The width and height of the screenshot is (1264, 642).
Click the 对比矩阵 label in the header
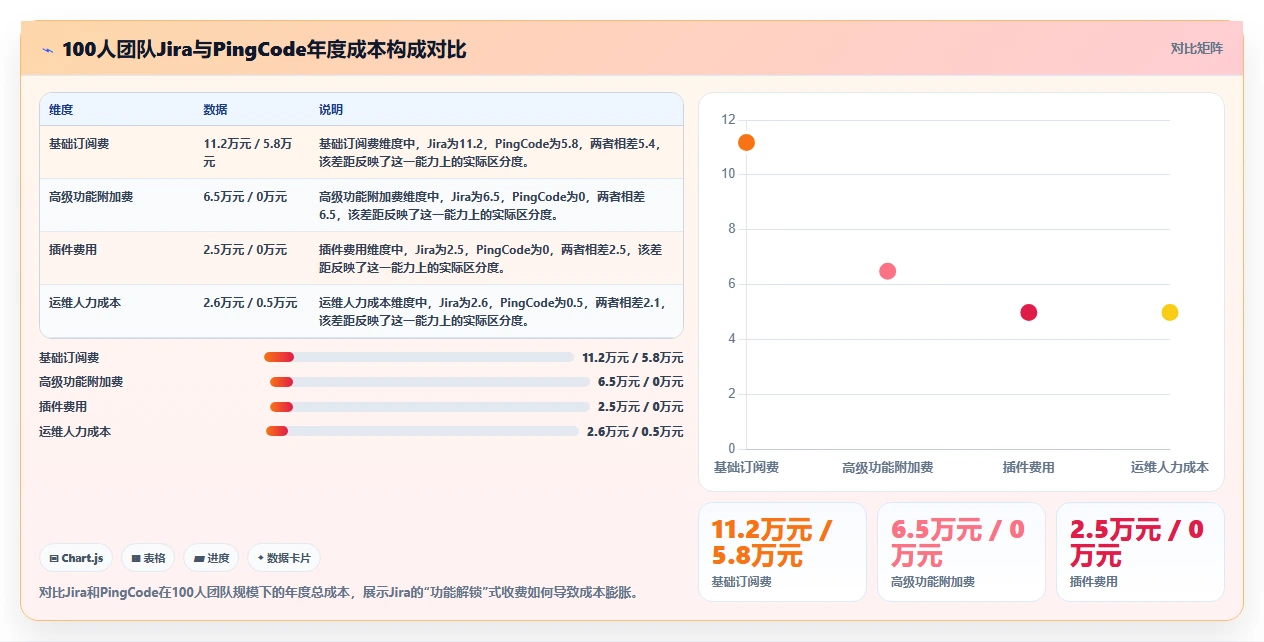[x=1196, y=48]
